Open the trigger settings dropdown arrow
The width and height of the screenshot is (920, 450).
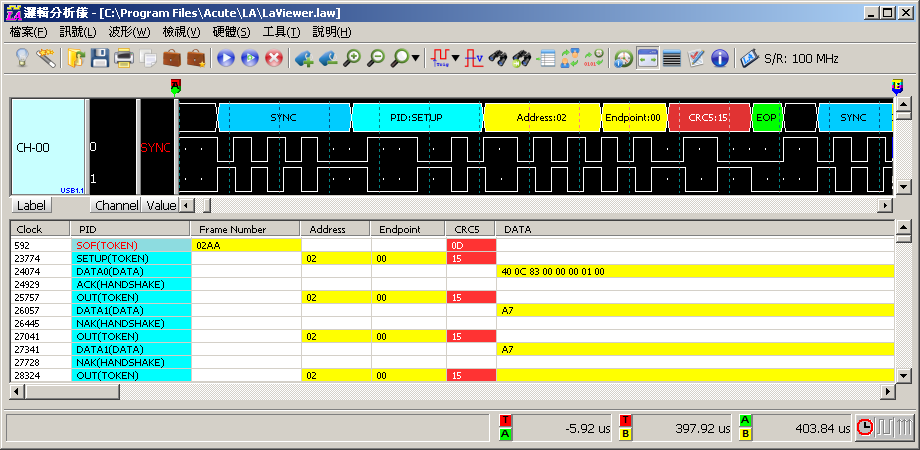pyautogui.click(x=455, y=58)
